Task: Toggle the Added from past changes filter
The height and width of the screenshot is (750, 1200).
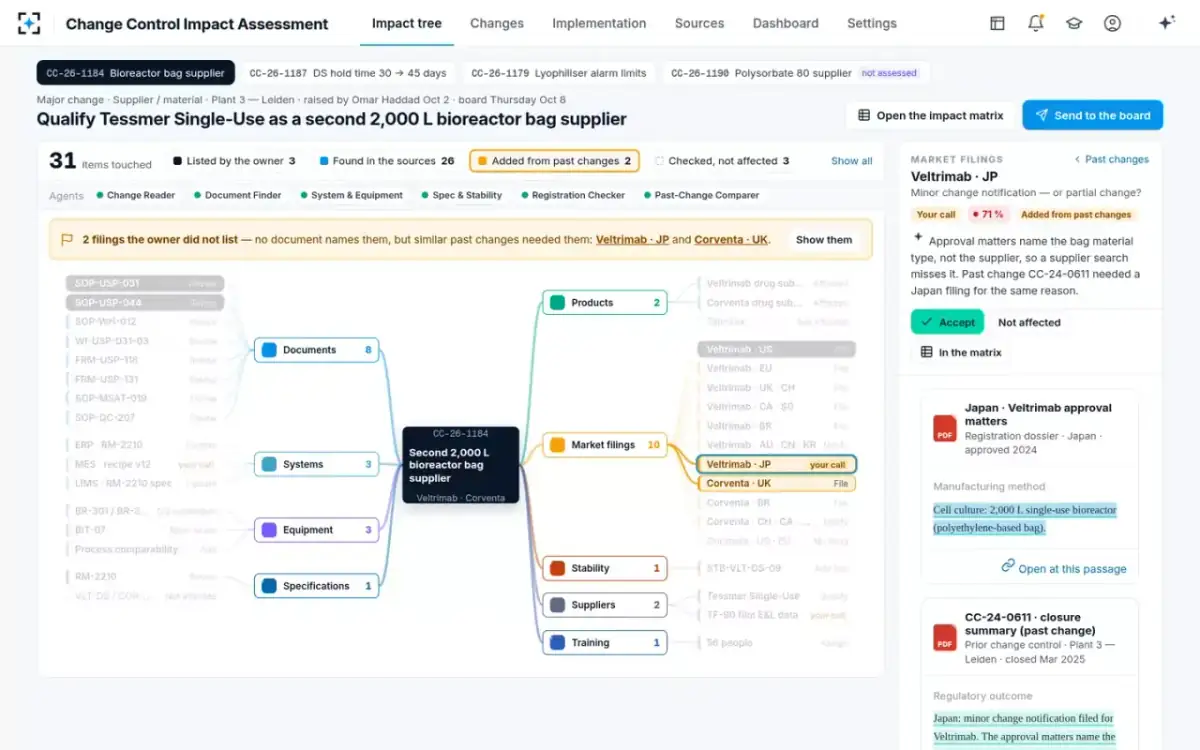Action: point(553,161)
